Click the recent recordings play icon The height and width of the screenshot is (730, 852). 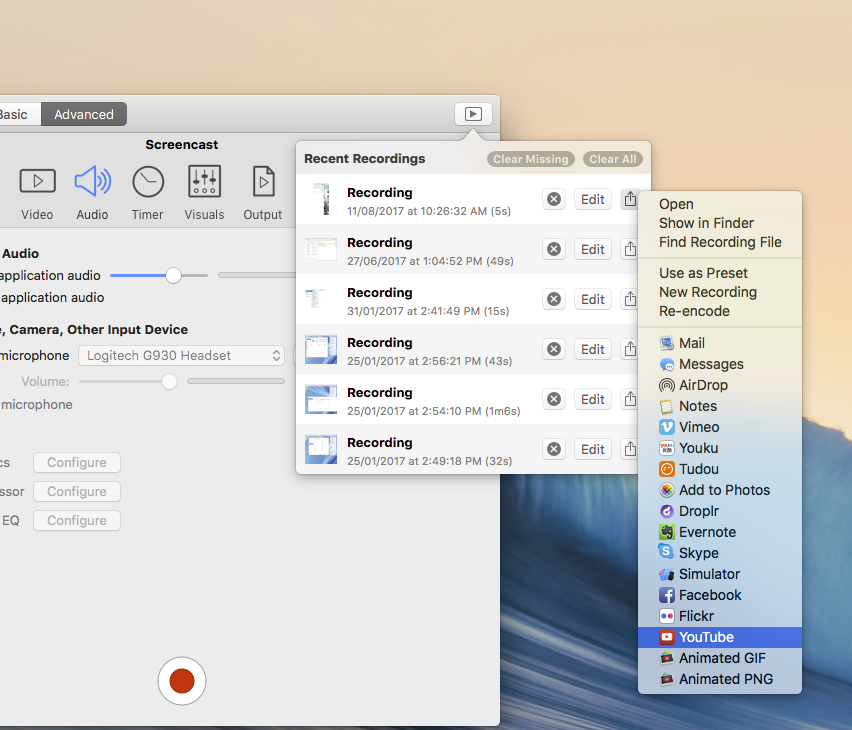click(x=473, y=114)
